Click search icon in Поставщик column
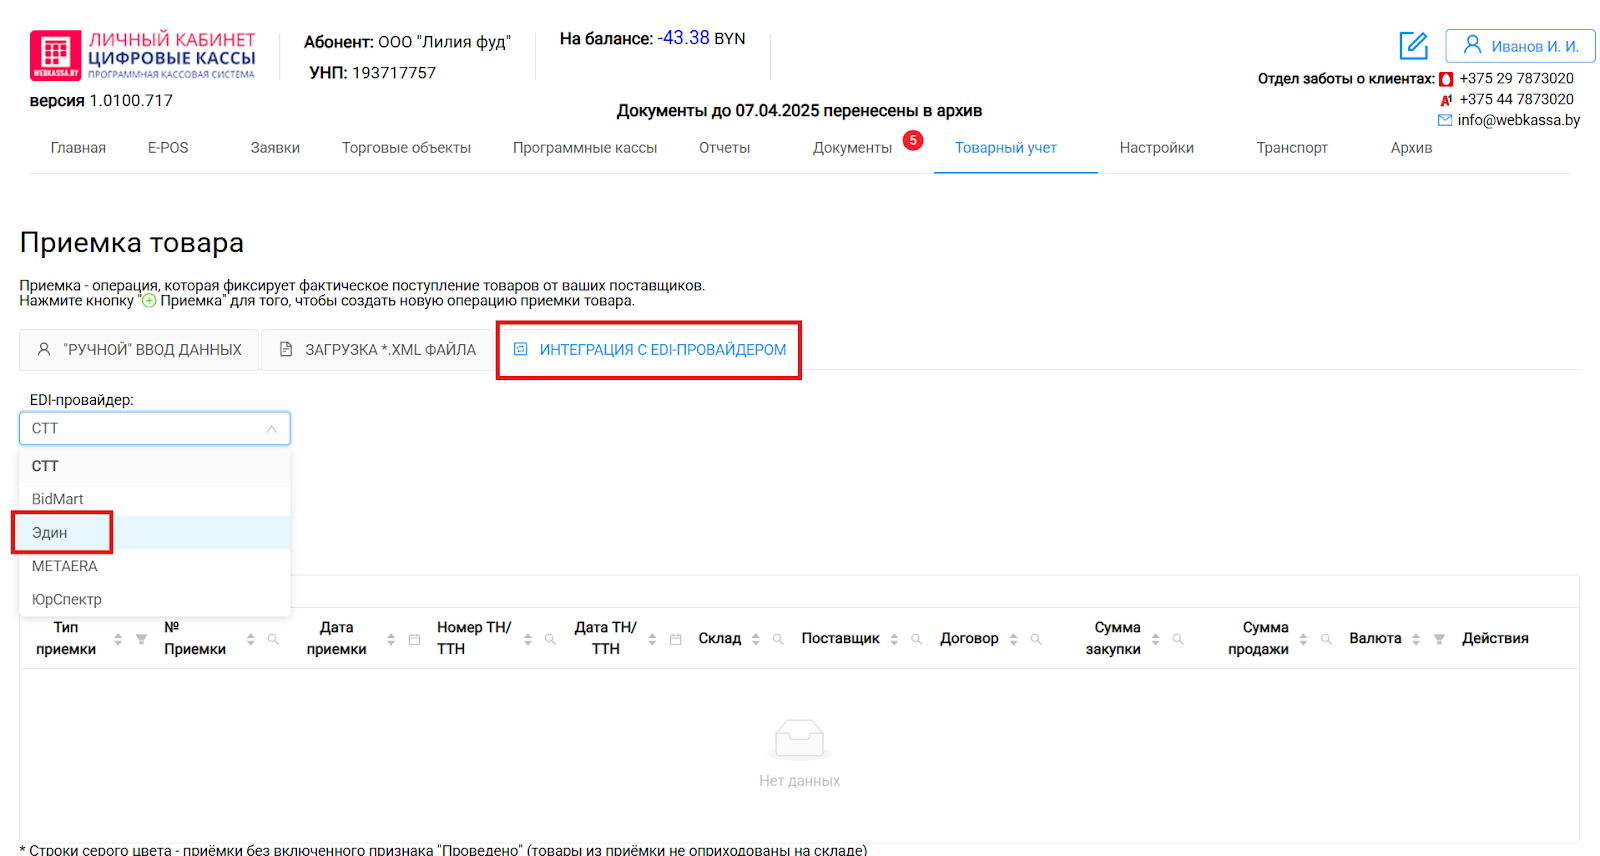This screenshot has height=856, width=1600. [x=916, y=639]
